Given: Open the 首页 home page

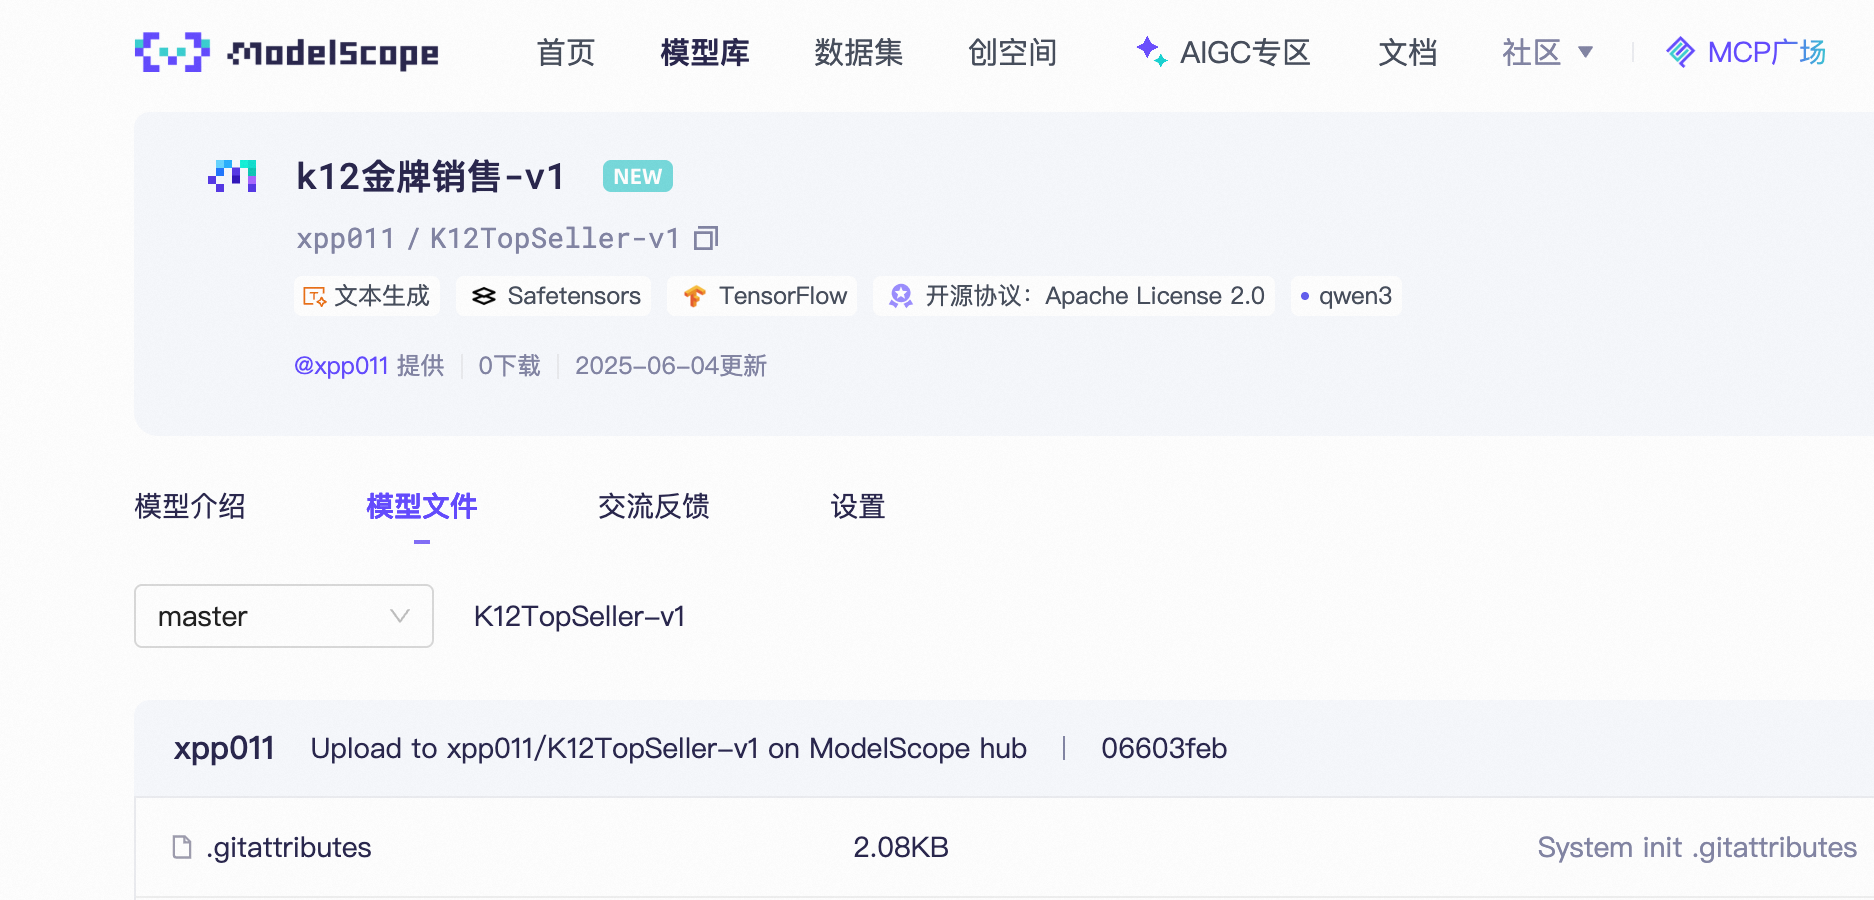Looking at the screenshot, I should (x=566, y=52).
